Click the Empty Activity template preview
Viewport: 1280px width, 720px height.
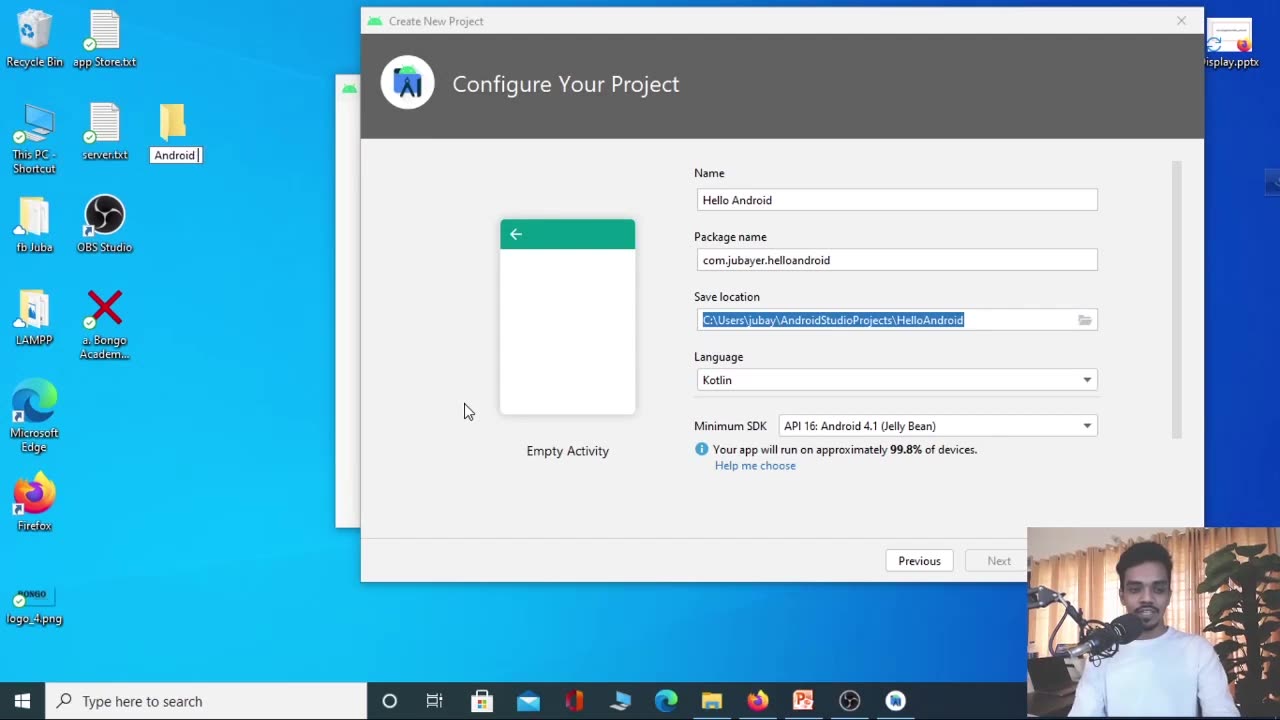567,316
